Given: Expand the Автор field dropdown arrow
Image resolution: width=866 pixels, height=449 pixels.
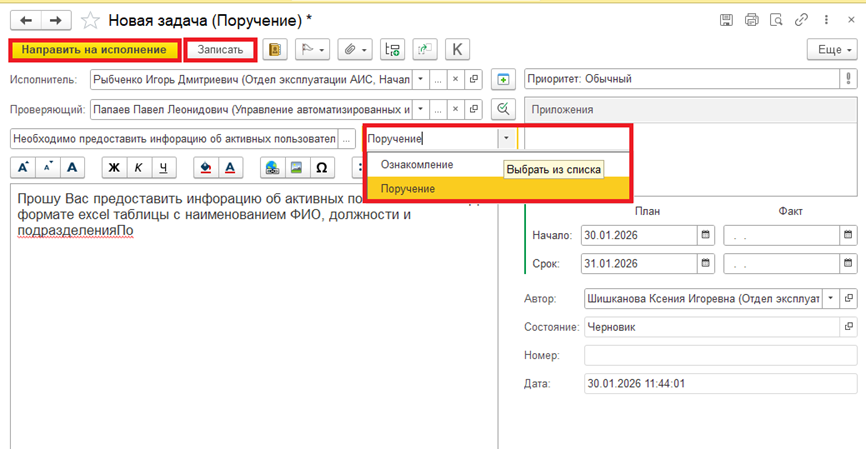Looking at the screenshot, I should [829, 298].
